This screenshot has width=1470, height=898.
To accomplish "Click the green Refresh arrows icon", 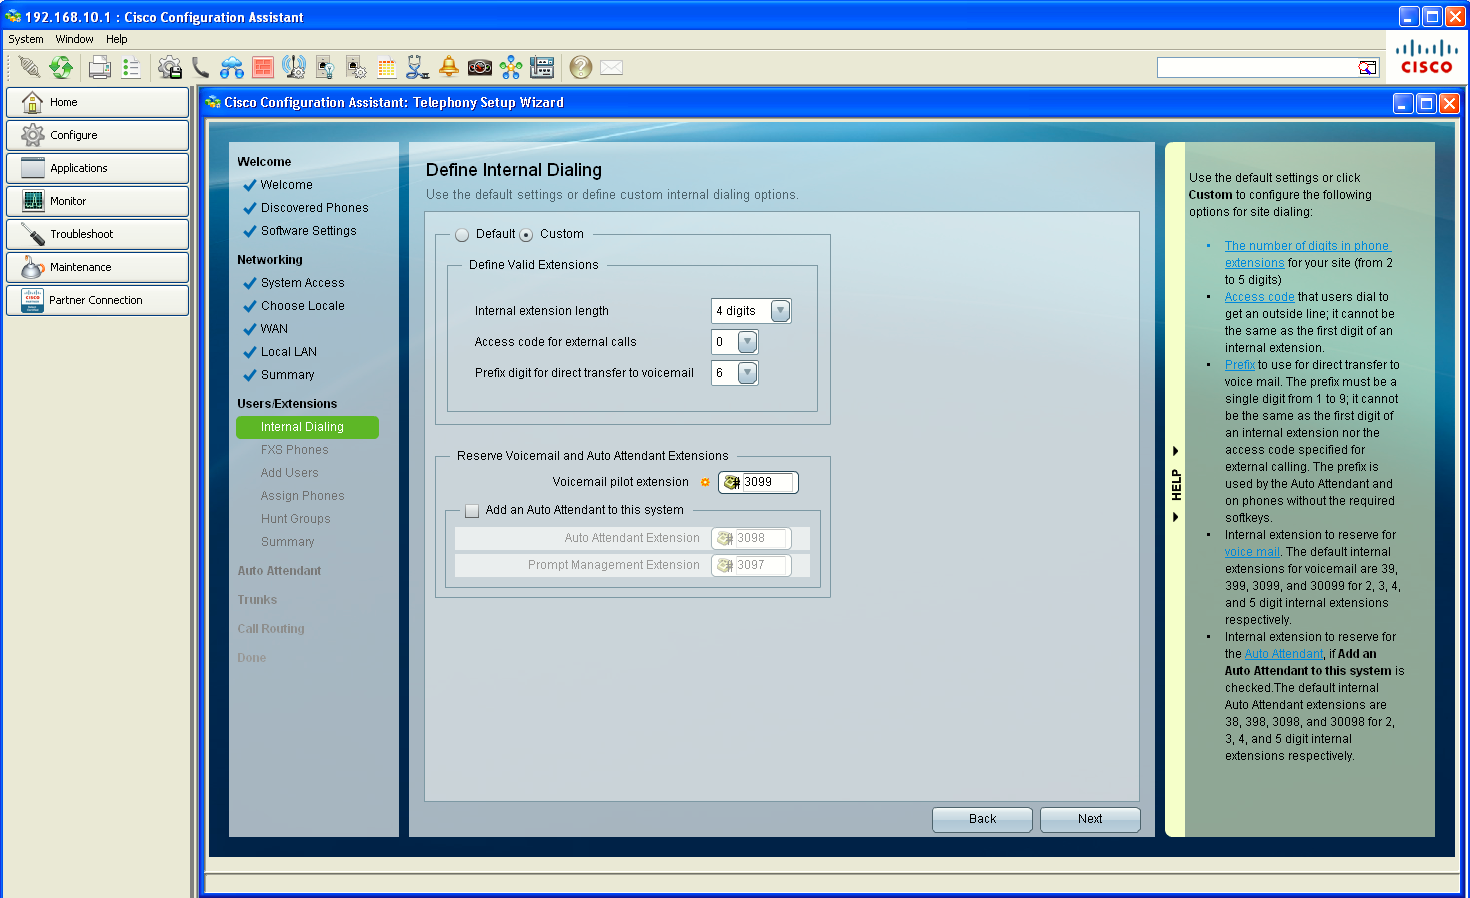I will pyautogui.click(x=61, y=67).
